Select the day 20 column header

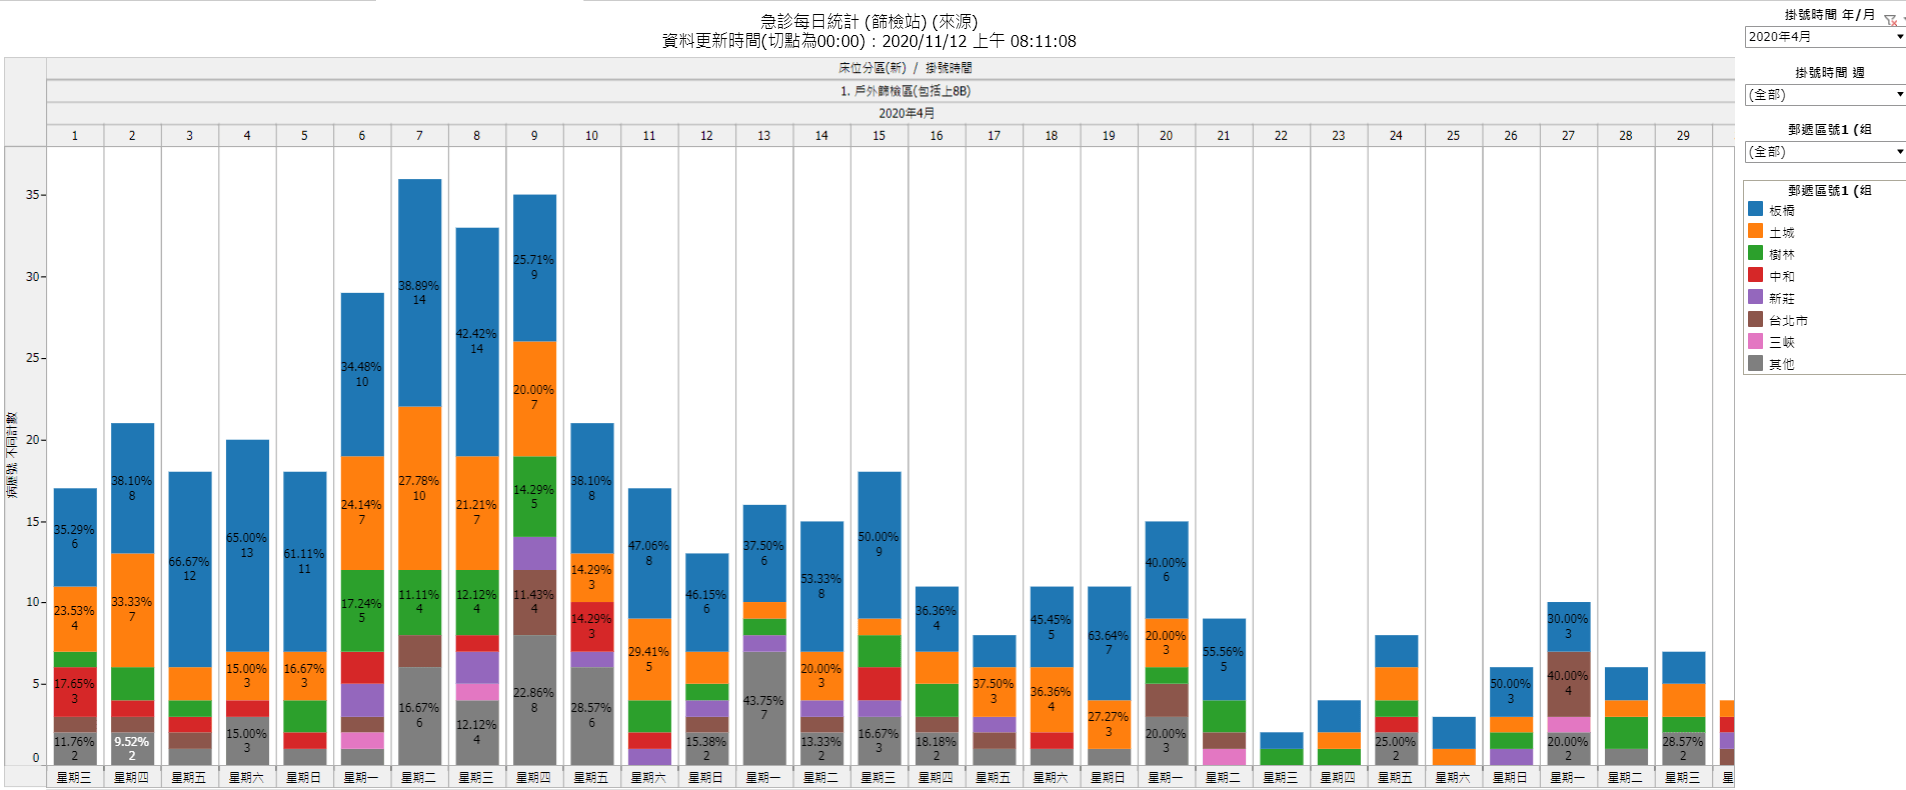pyautogui.click(x=1166, y=135)
